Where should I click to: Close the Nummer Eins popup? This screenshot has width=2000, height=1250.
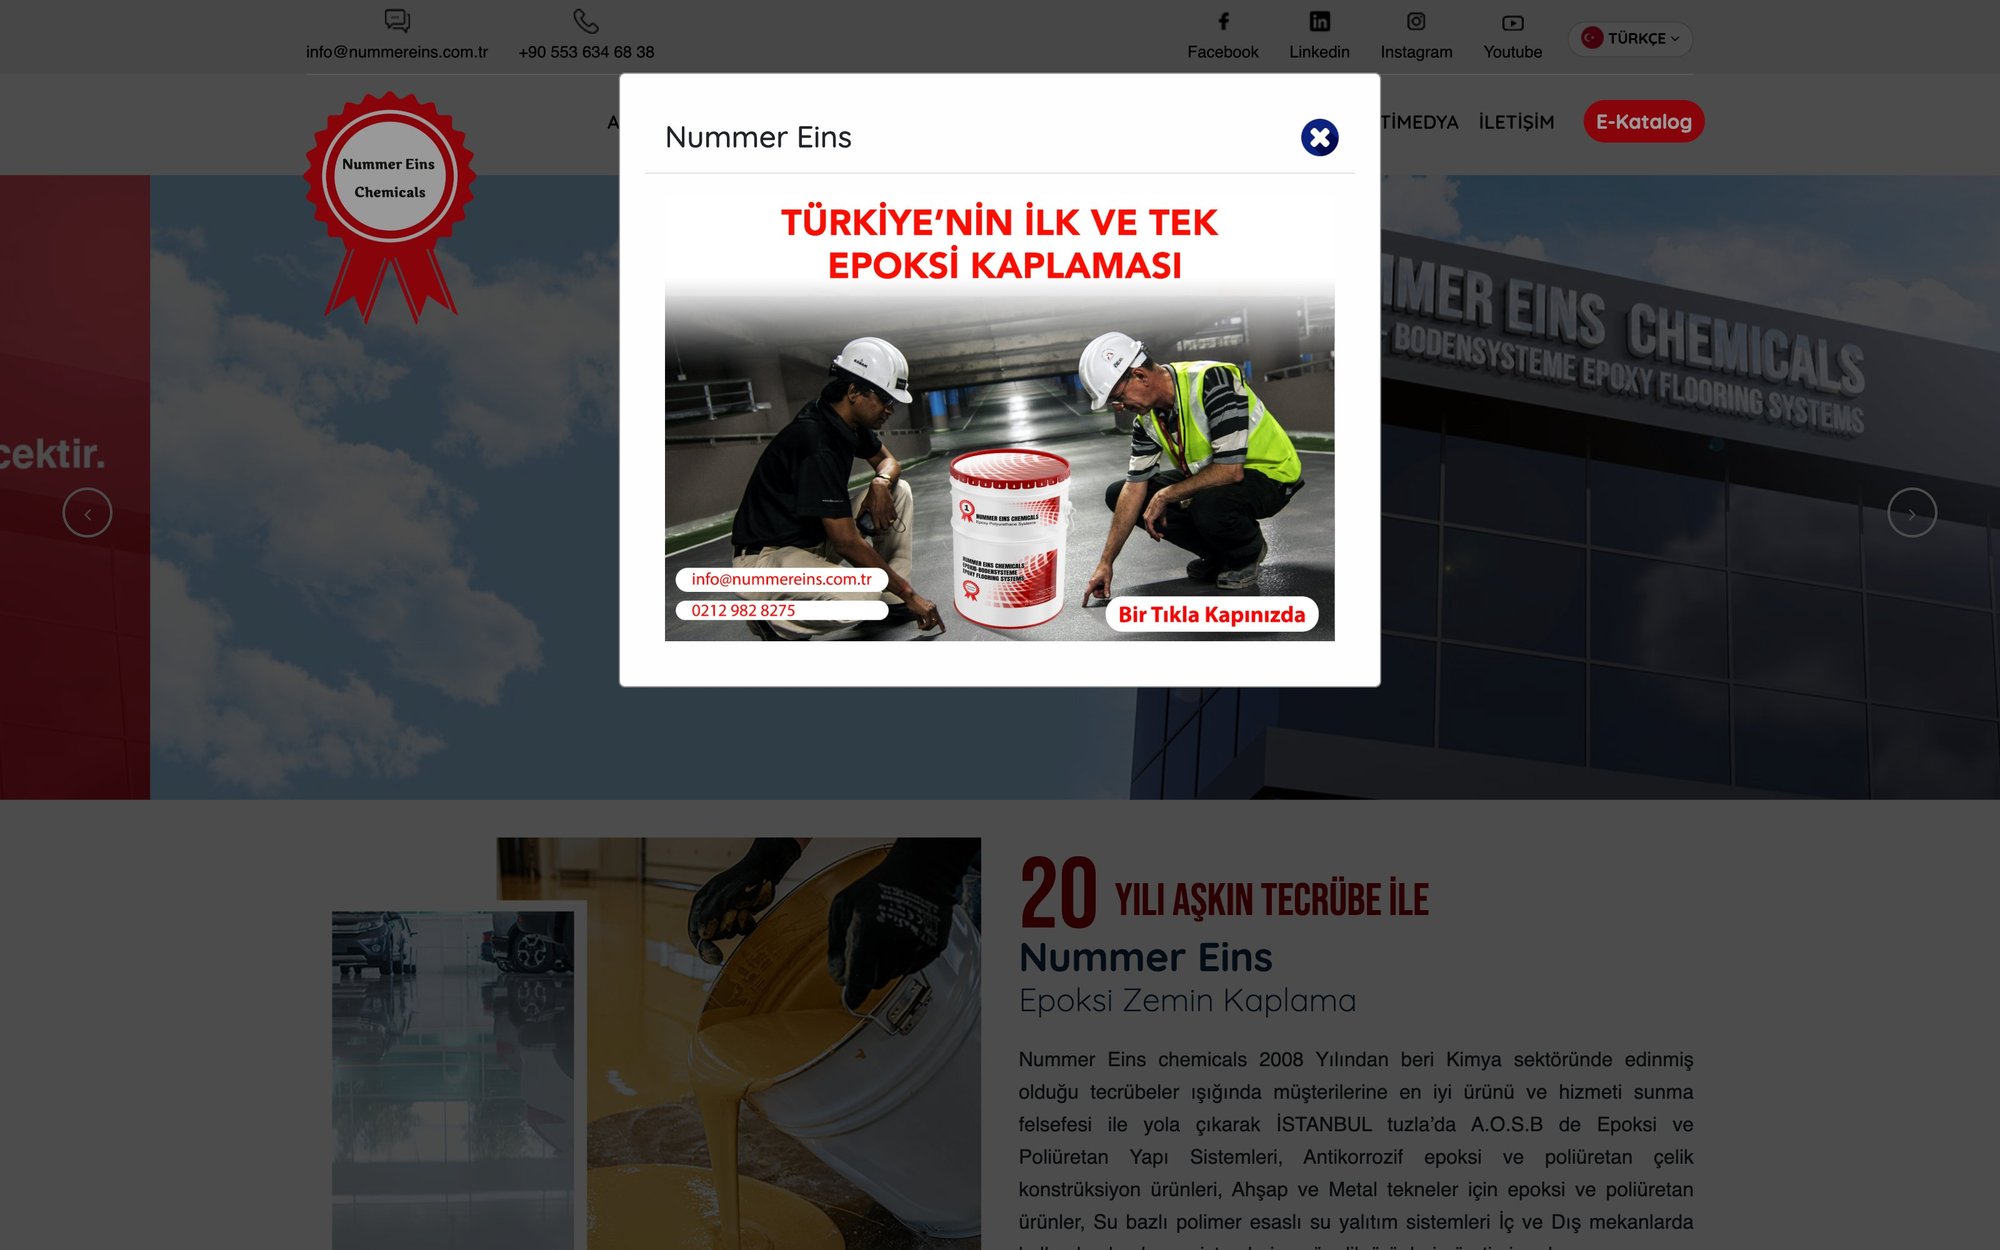coord(1319,138)
